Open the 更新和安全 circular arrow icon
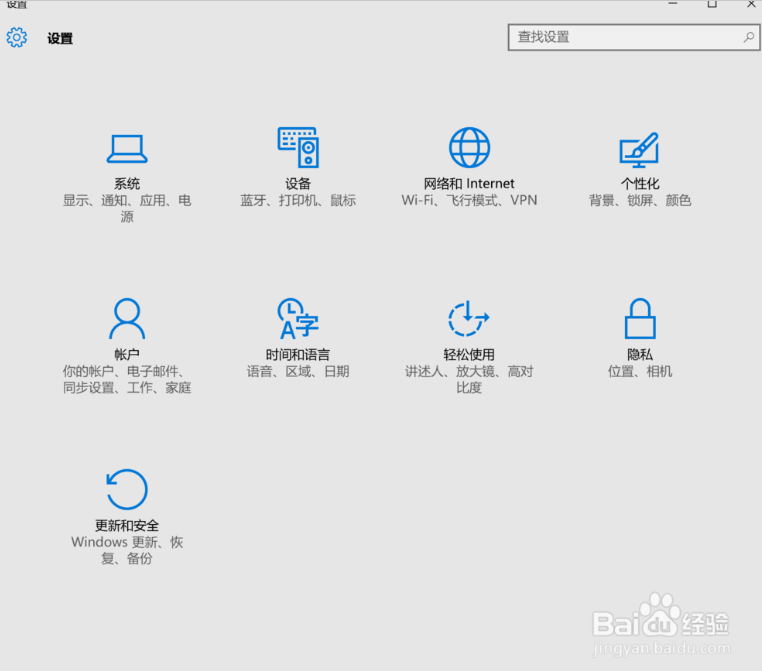The height and width of the screenshot is (671, 762). coord(127,490)
